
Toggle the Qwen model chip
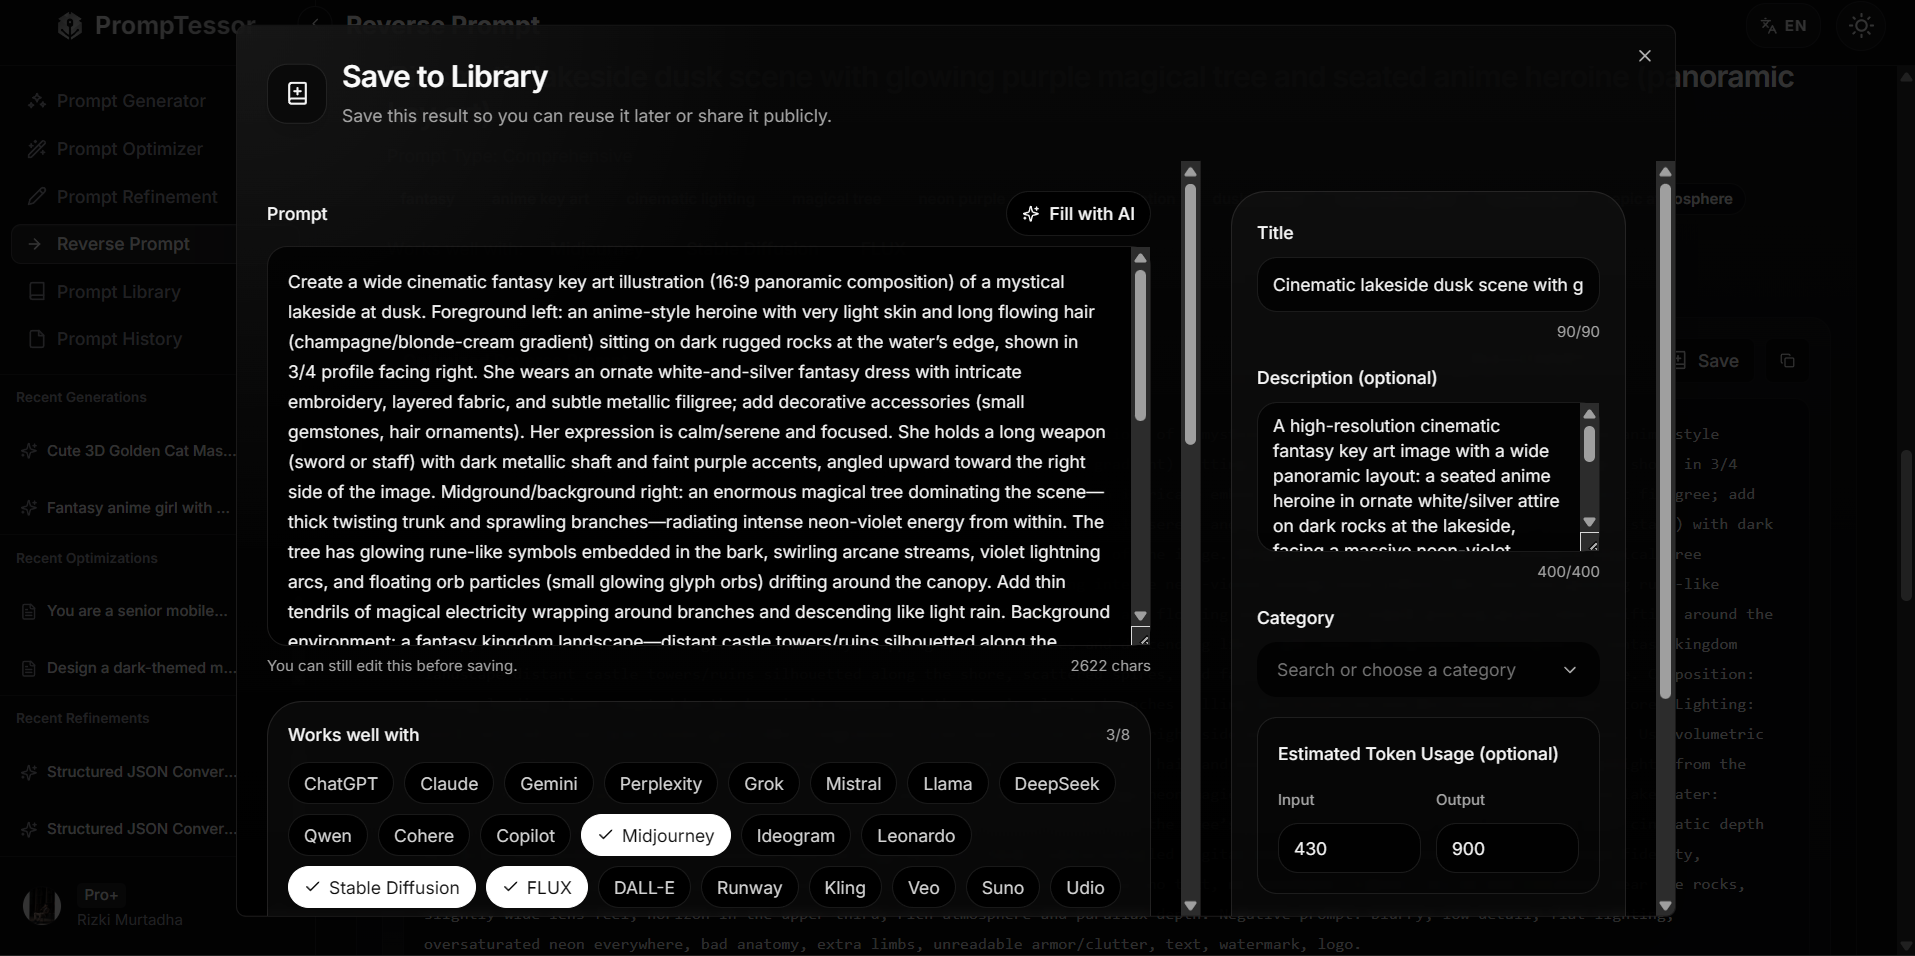pyautogui.click(x=328, y=836)
